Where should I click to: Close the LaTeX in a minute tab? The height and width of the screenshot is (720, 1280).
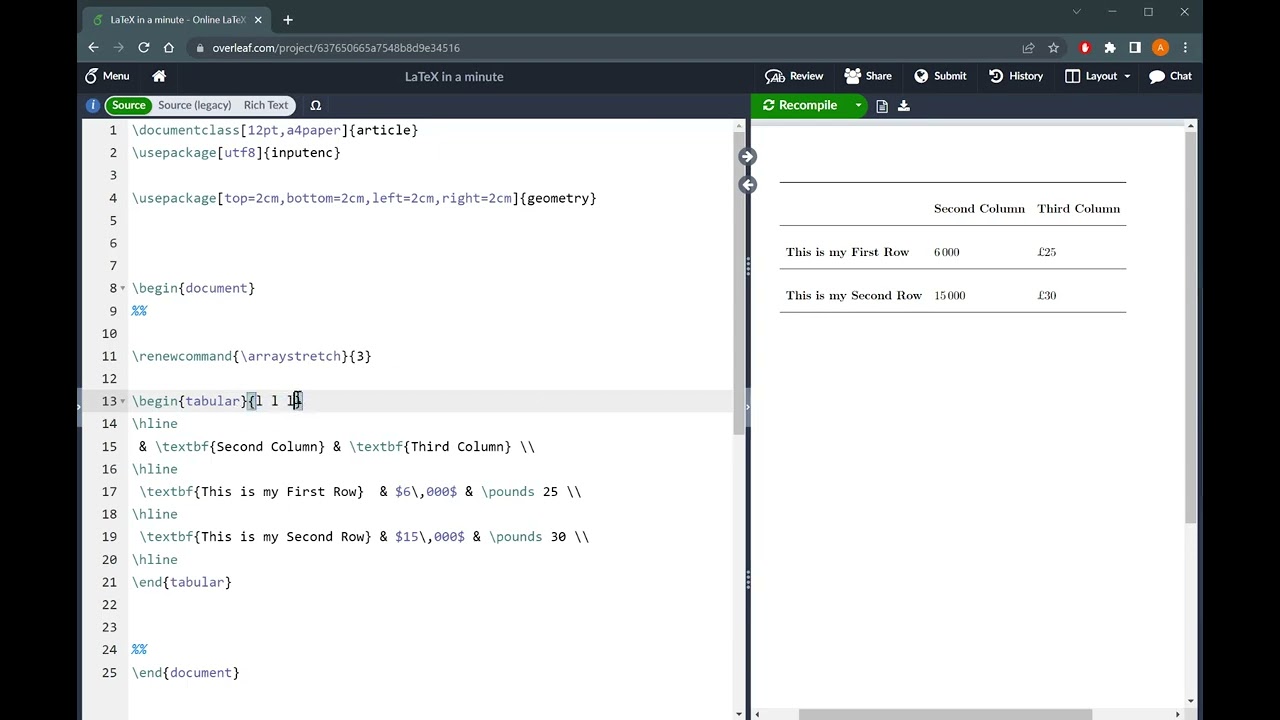pos(258,19)
